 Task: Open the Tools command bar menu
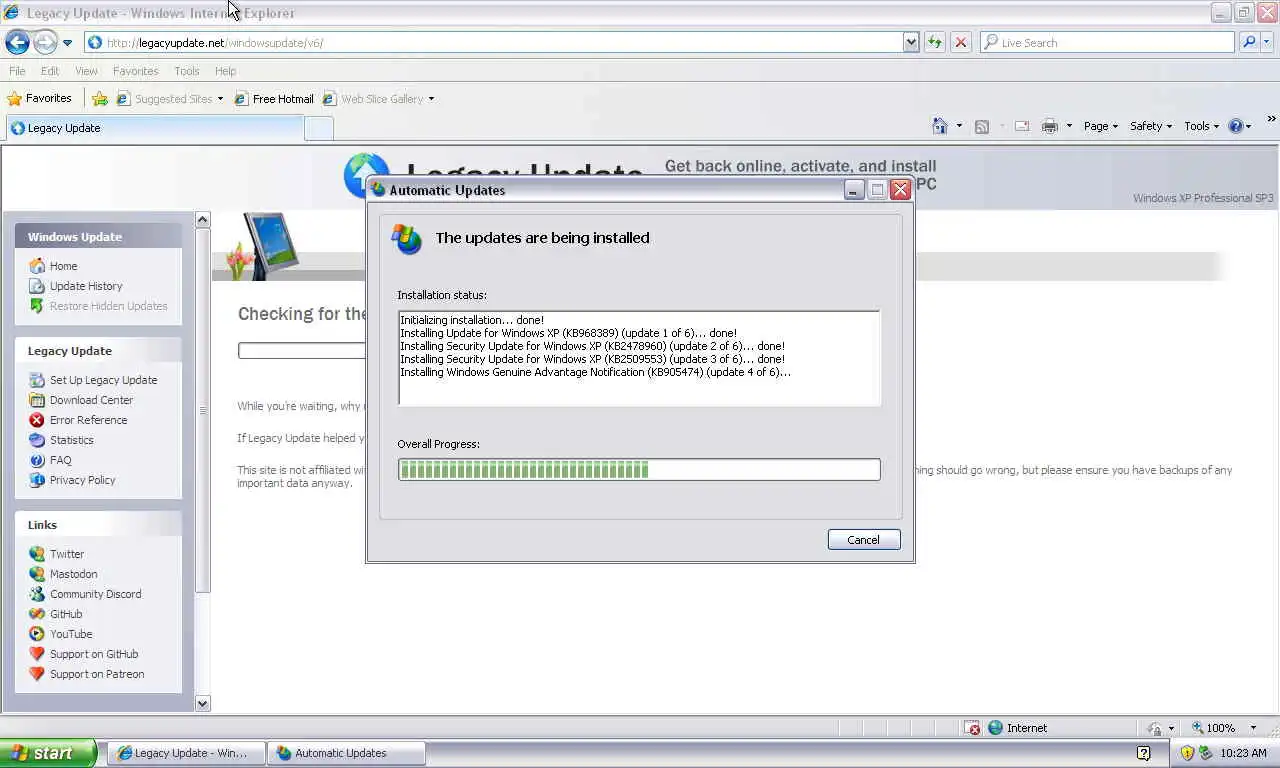(x=1201, y=126)
